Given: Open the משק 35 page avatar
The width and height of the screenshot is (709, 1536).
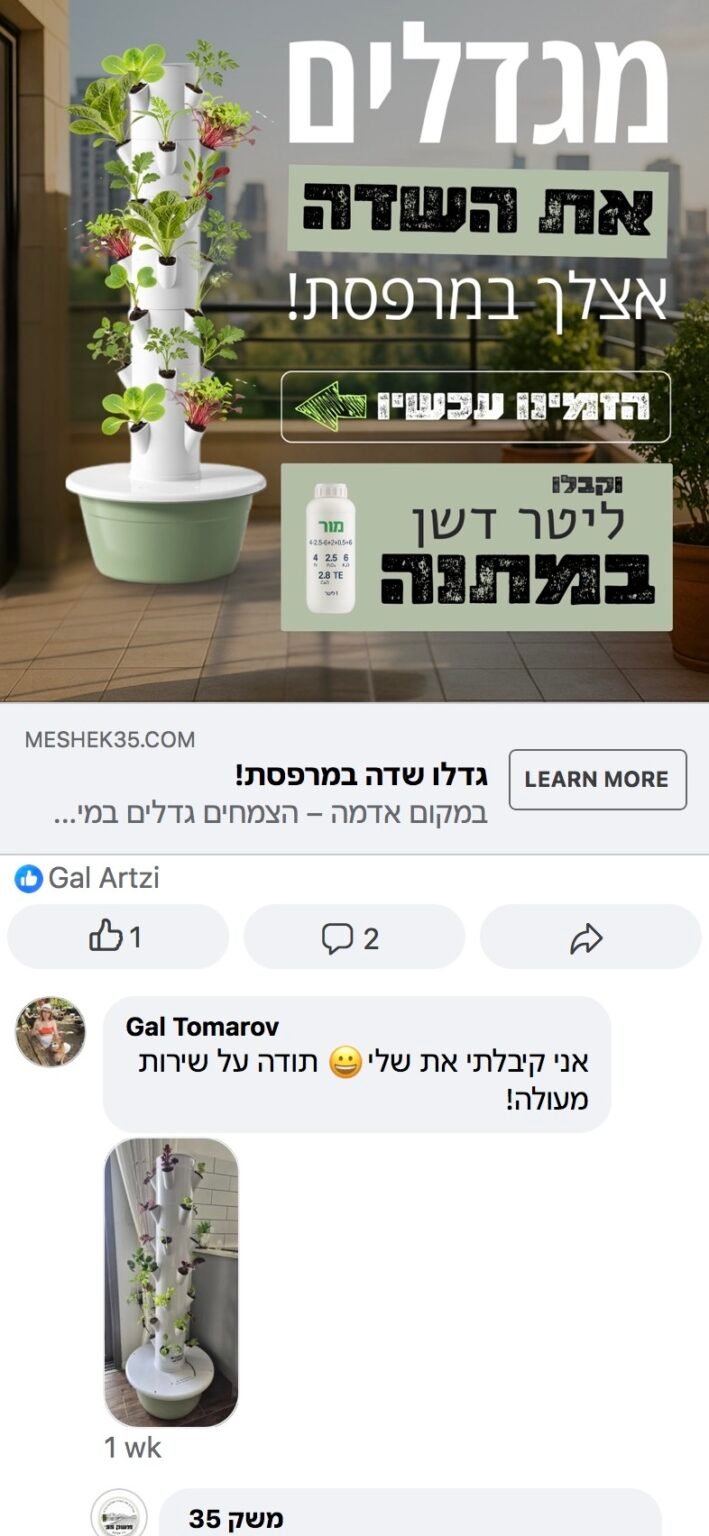Looking at the screenshot, I should click(119, 1515).
